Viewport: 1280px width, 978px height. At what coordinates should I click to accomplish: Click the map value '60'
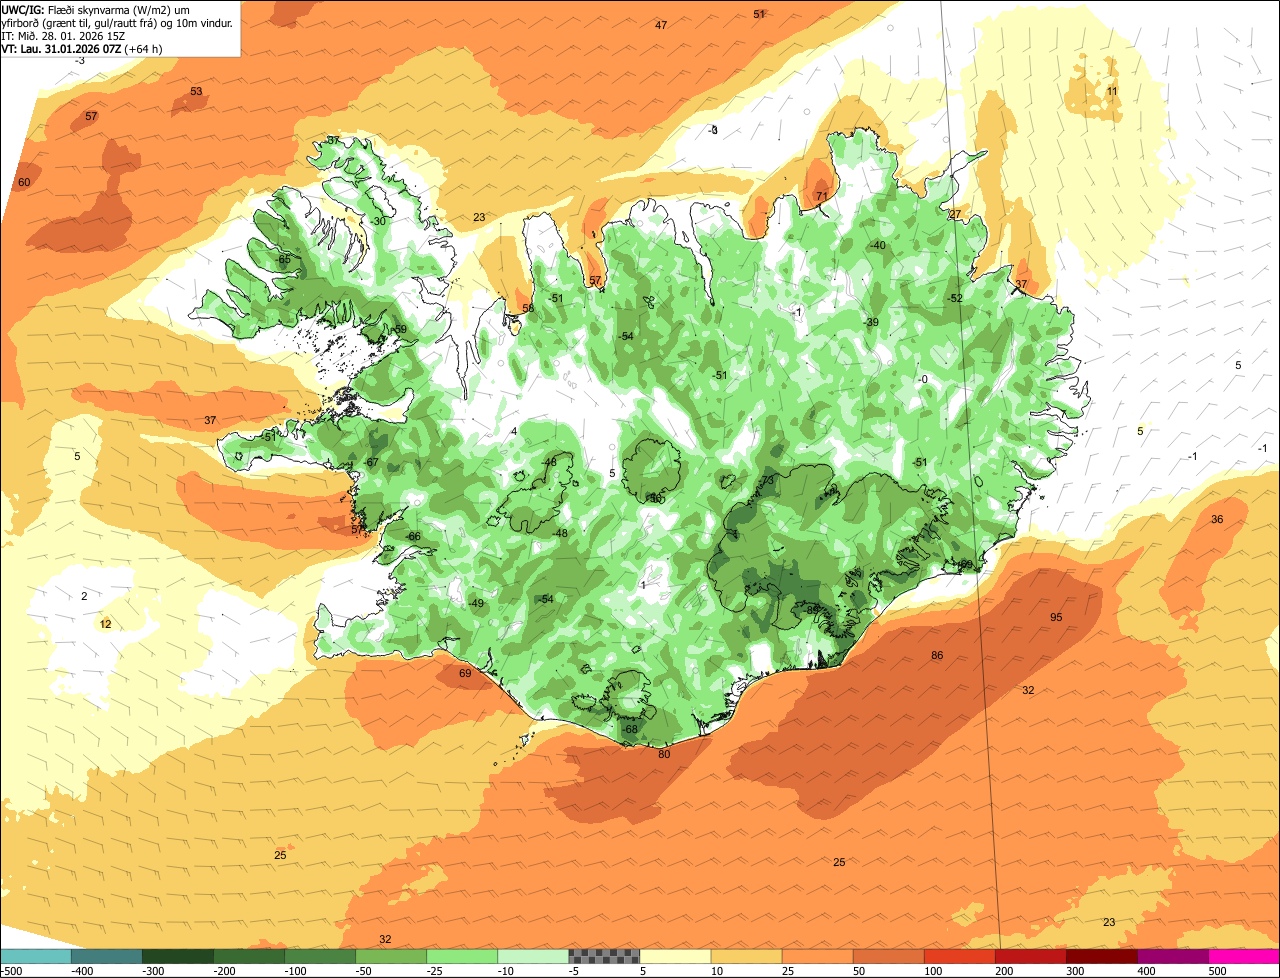24,182
